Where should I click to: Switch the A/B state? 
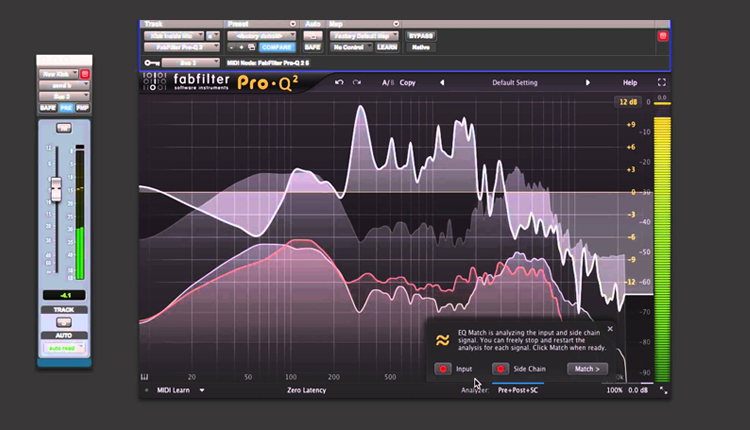pos(388,82)
